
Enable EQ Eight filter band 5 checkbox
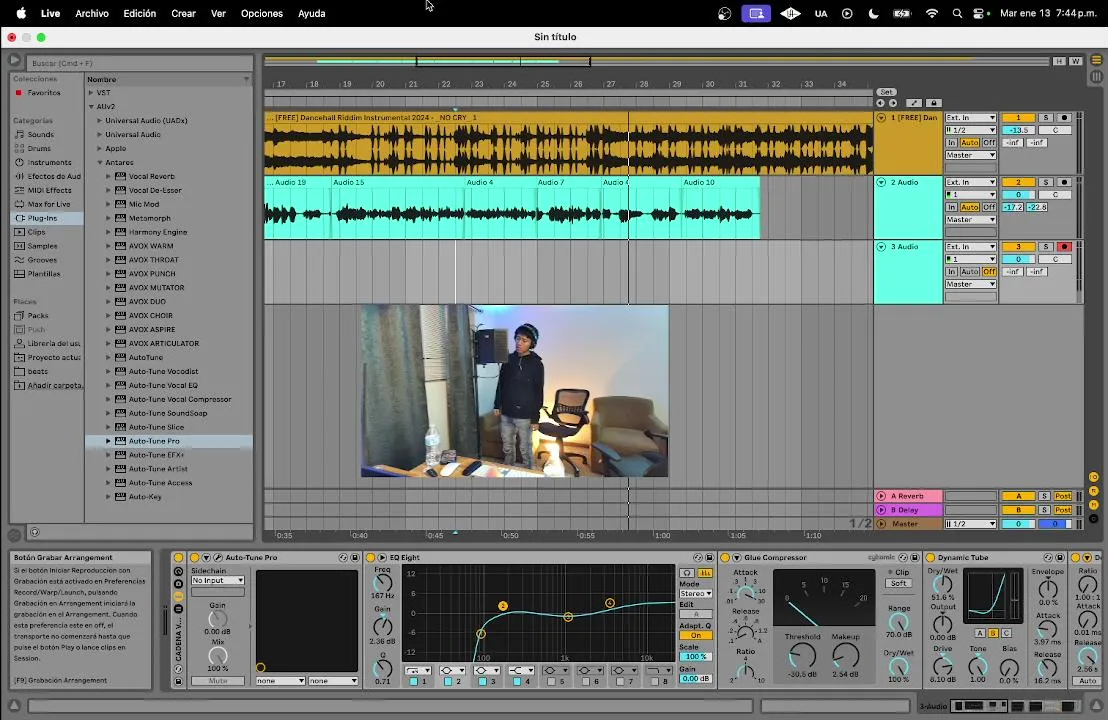(x=551, y=682)
